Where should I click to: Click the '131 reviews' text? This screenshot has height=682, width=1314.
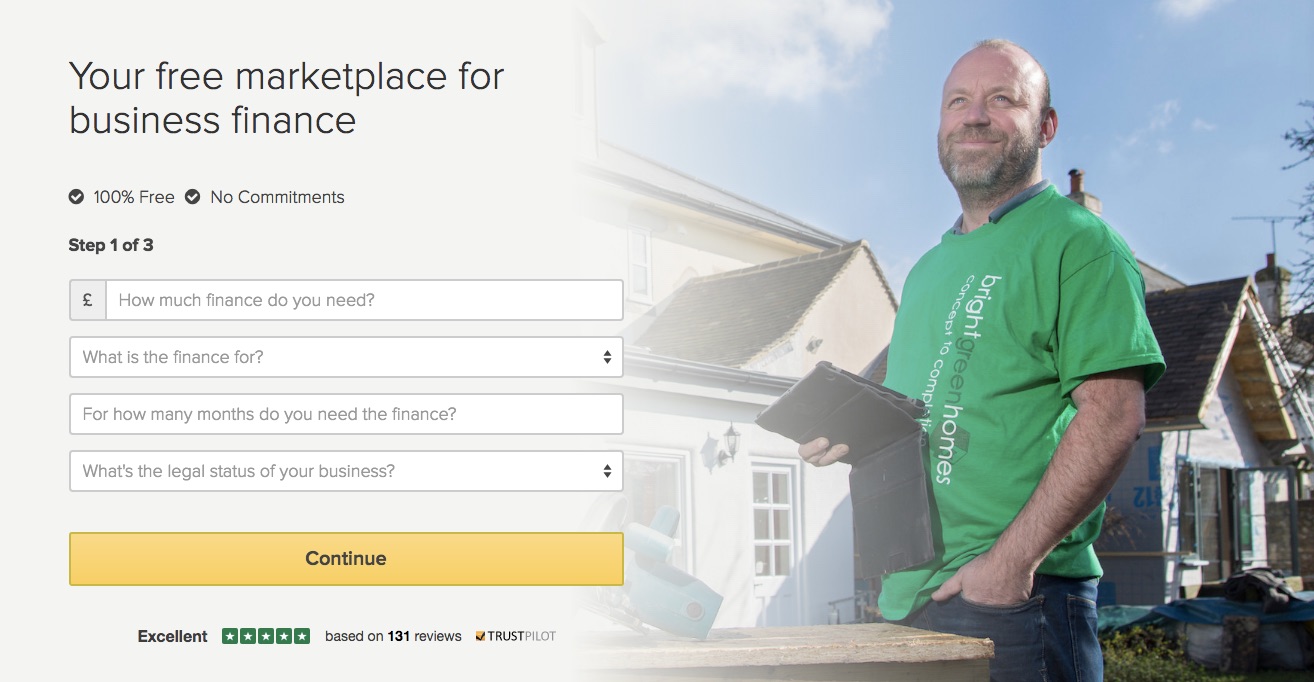pos(425,636)
